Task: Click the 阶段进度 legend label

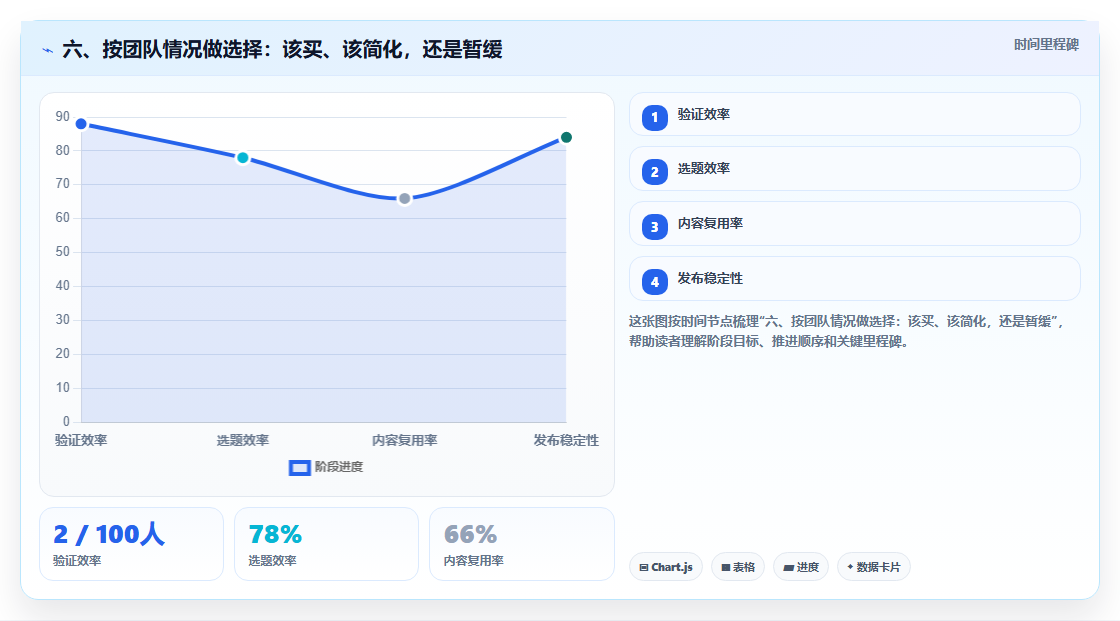Action: 339,467
